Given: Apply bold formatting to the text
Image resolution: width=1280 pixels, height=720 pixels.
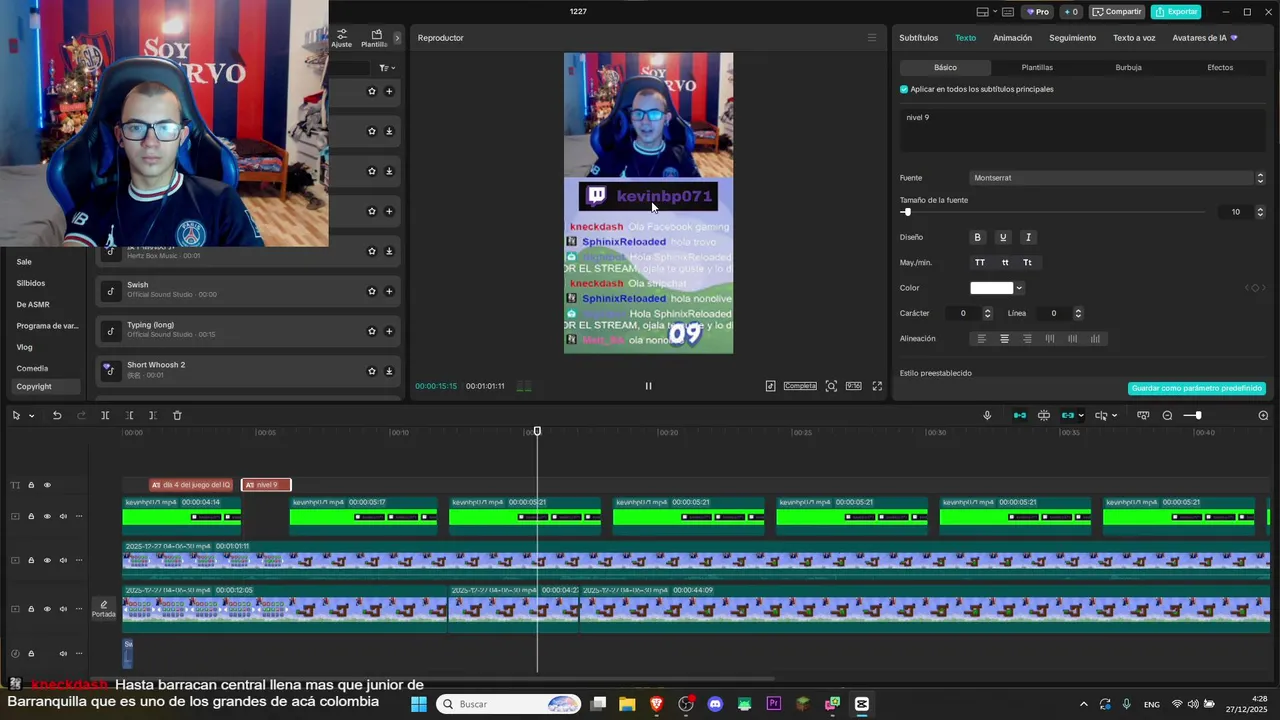Looking at the screenshot, I should 978,237.
